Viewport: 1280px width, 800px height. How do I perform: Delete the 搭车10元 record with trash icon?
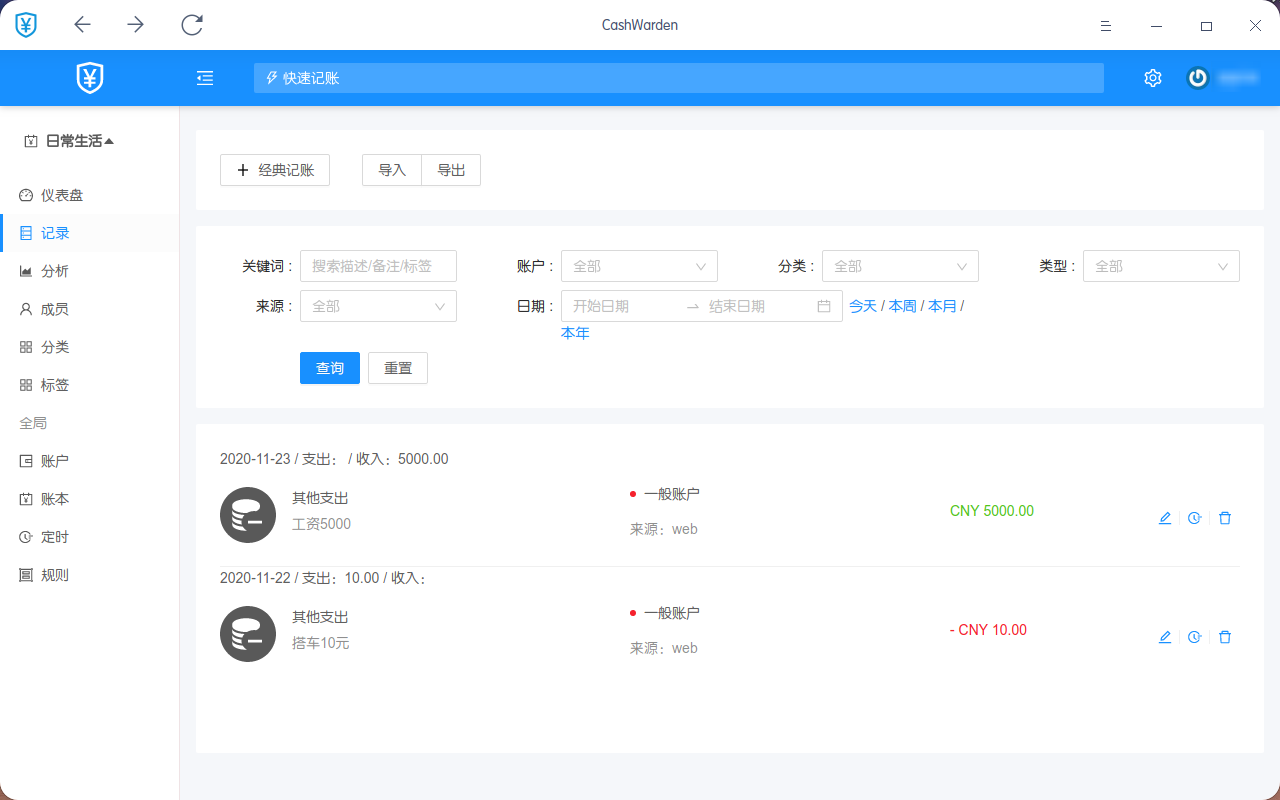coord(1225,637)
